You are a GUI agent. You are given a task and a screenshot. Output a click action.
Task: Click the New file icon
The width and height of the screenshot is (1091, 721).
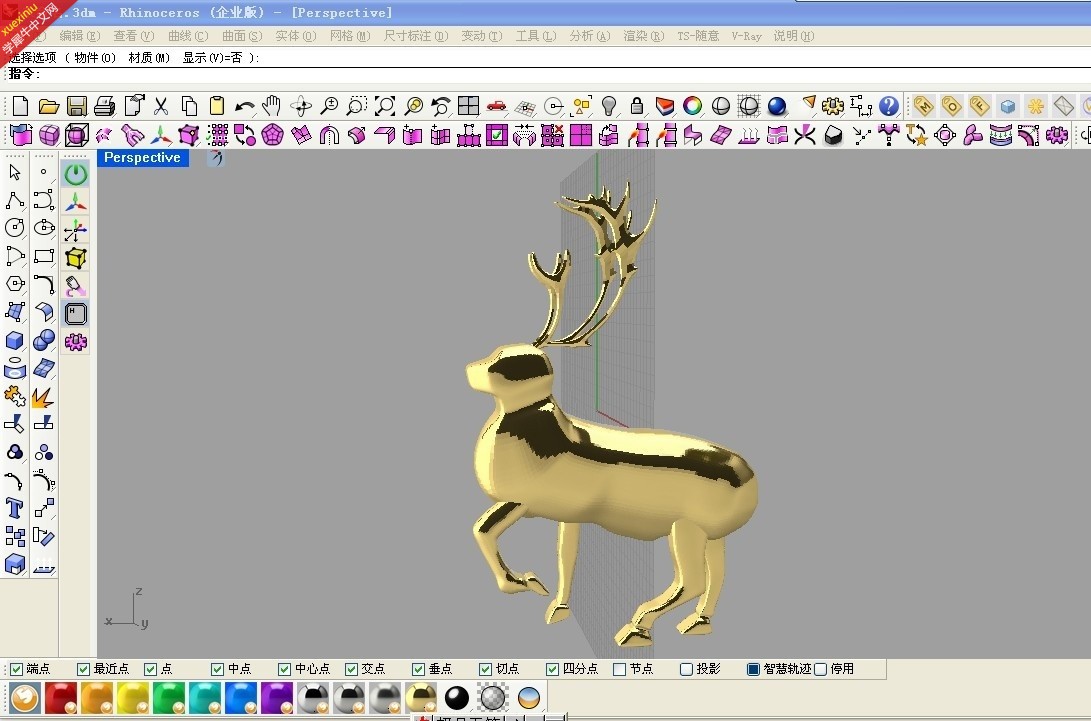tap(20, 106)
